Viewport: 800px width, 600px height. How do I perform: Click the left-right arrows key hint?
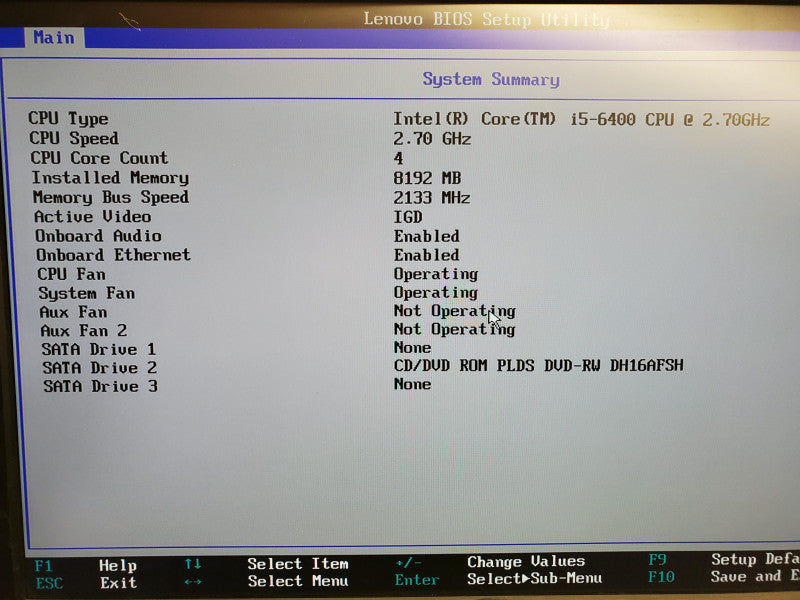click(193, 582)
